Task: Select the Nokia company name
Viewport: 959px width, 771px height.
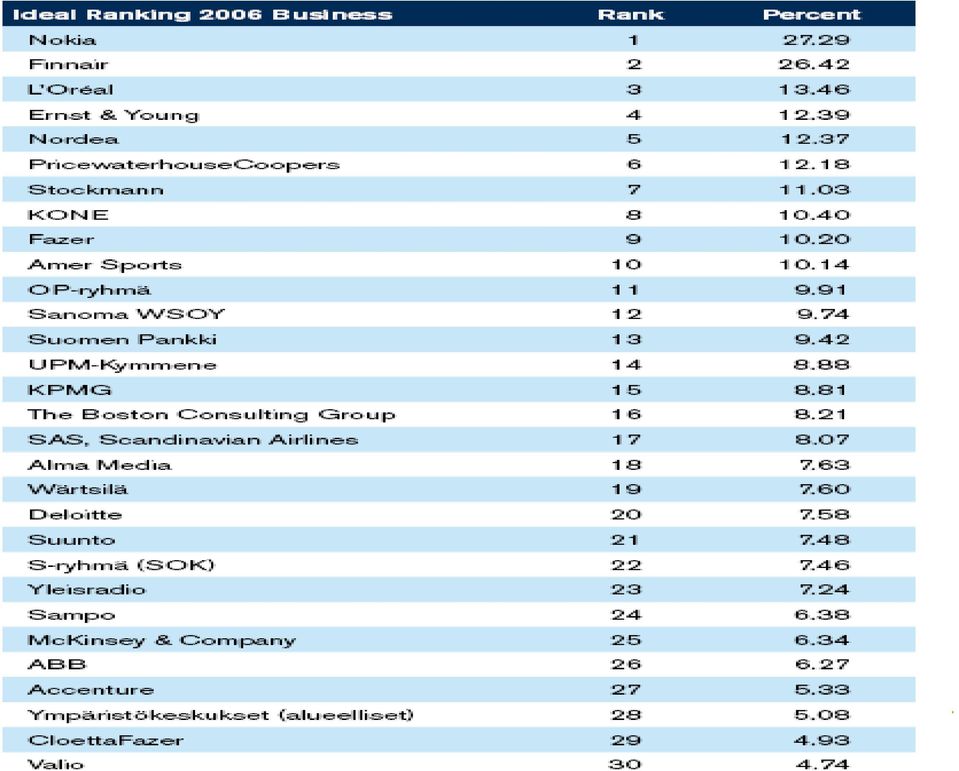Action: [x=62, y=40]
